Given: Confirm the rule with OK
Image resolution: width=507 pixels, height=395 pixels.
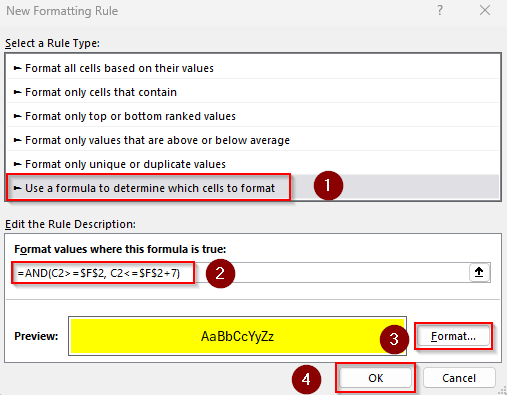Looking at the screenshot, I should (375, 378).
